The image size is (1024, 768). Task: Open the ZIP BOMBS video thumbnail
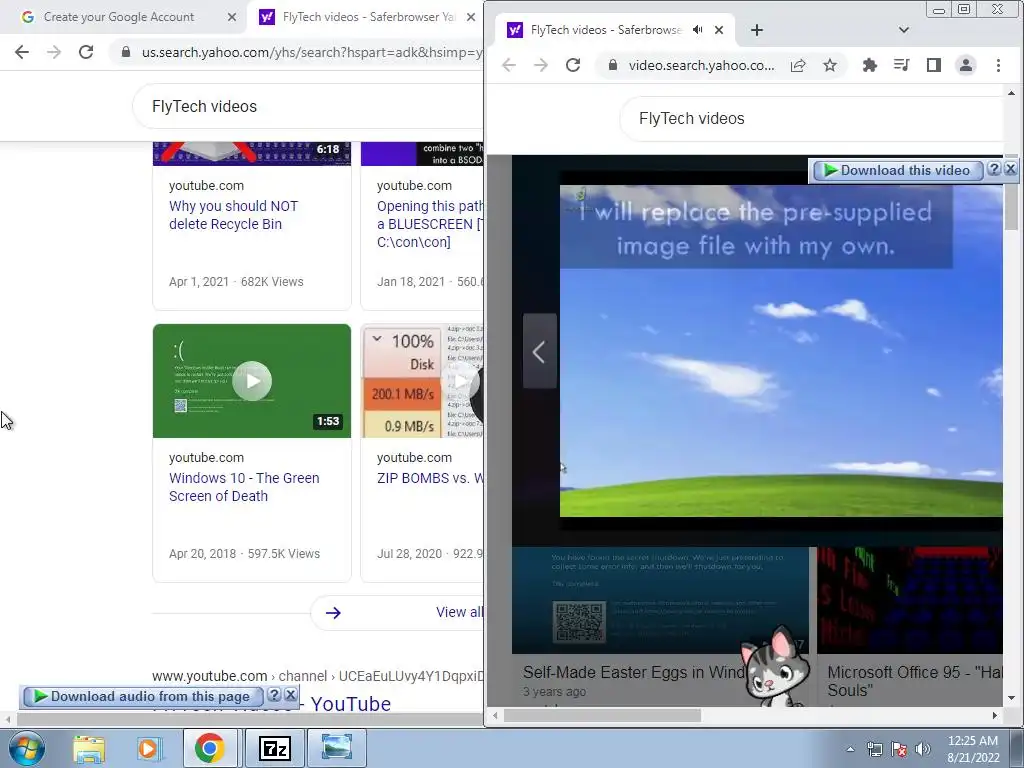pos(422,381)
